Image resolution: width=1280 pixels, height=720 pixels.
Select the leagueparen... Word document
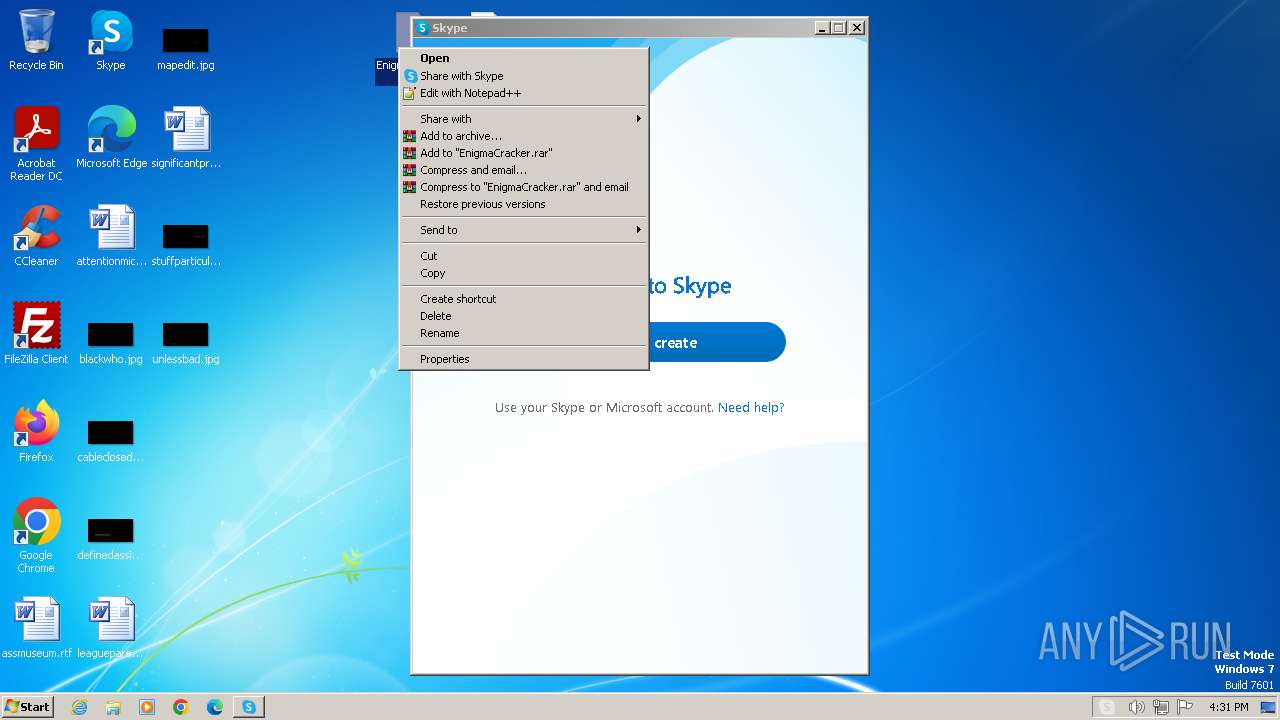(111, 628)
